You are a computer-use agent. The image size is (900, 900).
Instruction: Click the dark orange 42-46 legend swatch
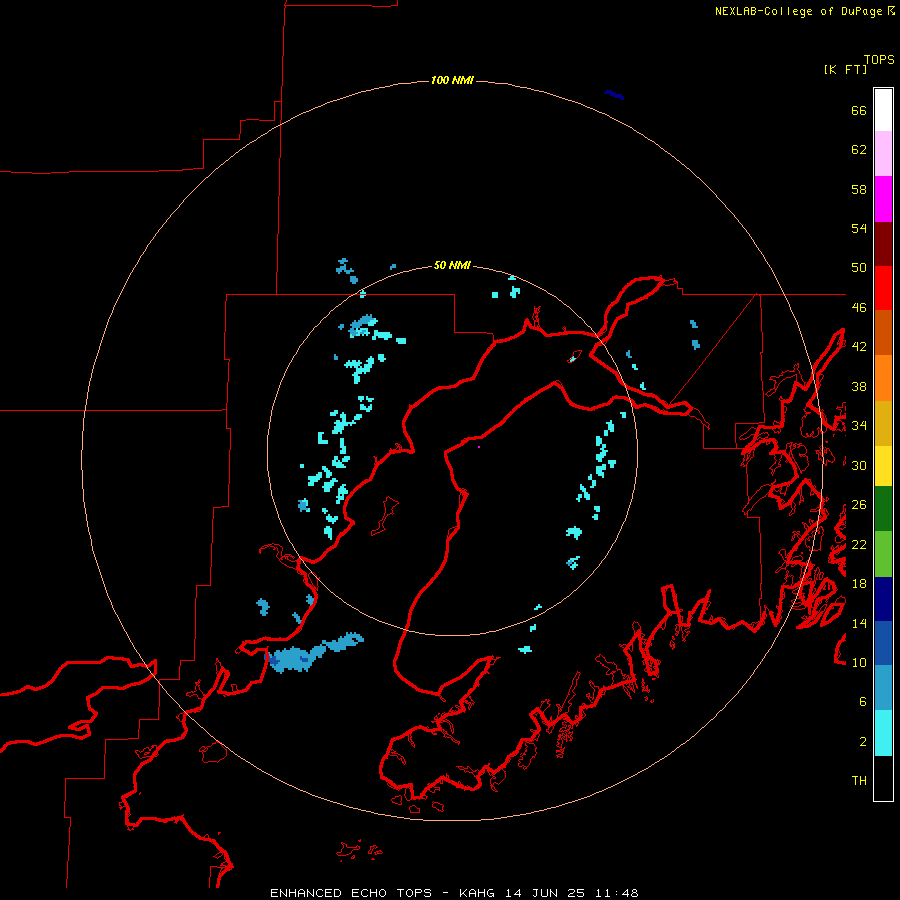point(883,333)
